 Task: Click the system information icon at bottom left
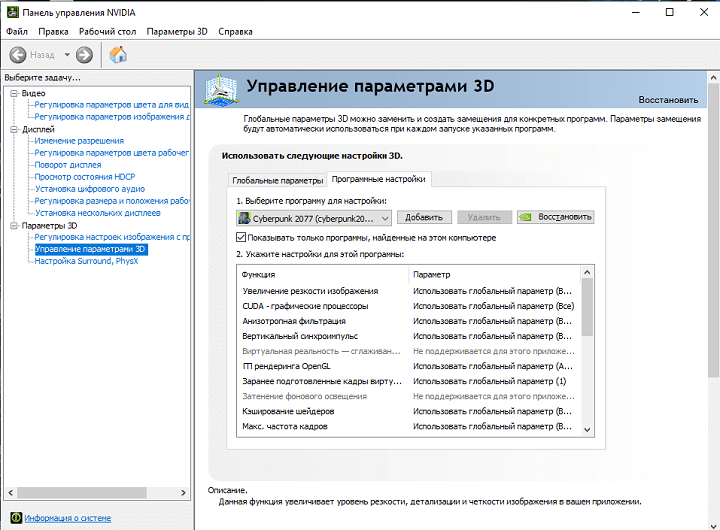point(14,518)
